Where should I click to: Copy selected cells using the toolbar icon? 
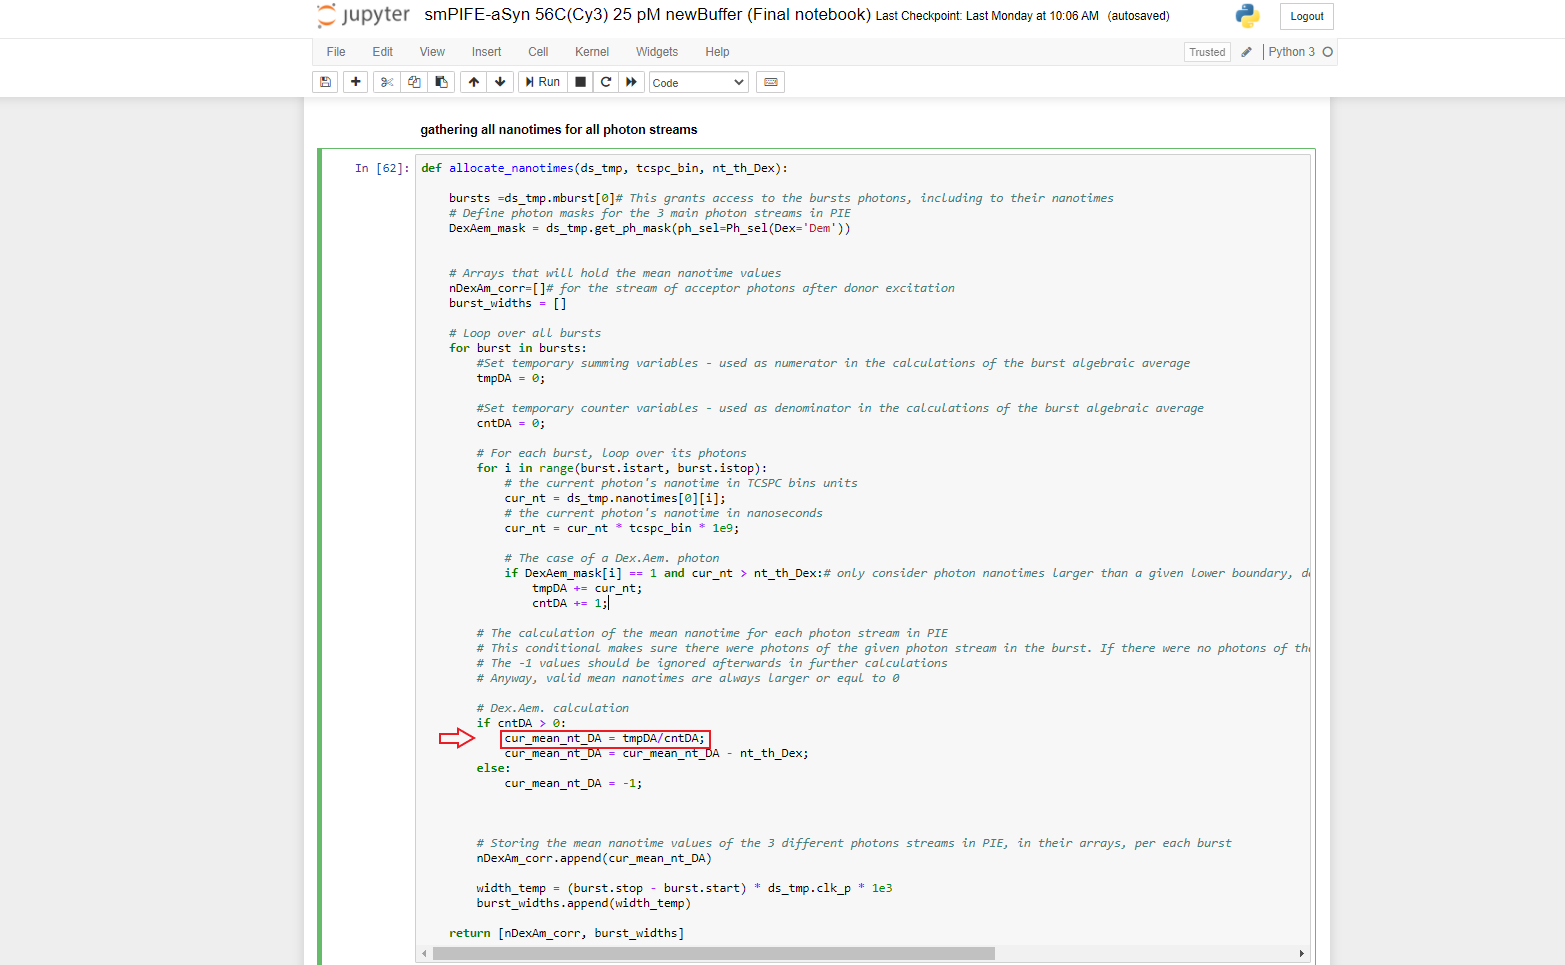[414, 82]
